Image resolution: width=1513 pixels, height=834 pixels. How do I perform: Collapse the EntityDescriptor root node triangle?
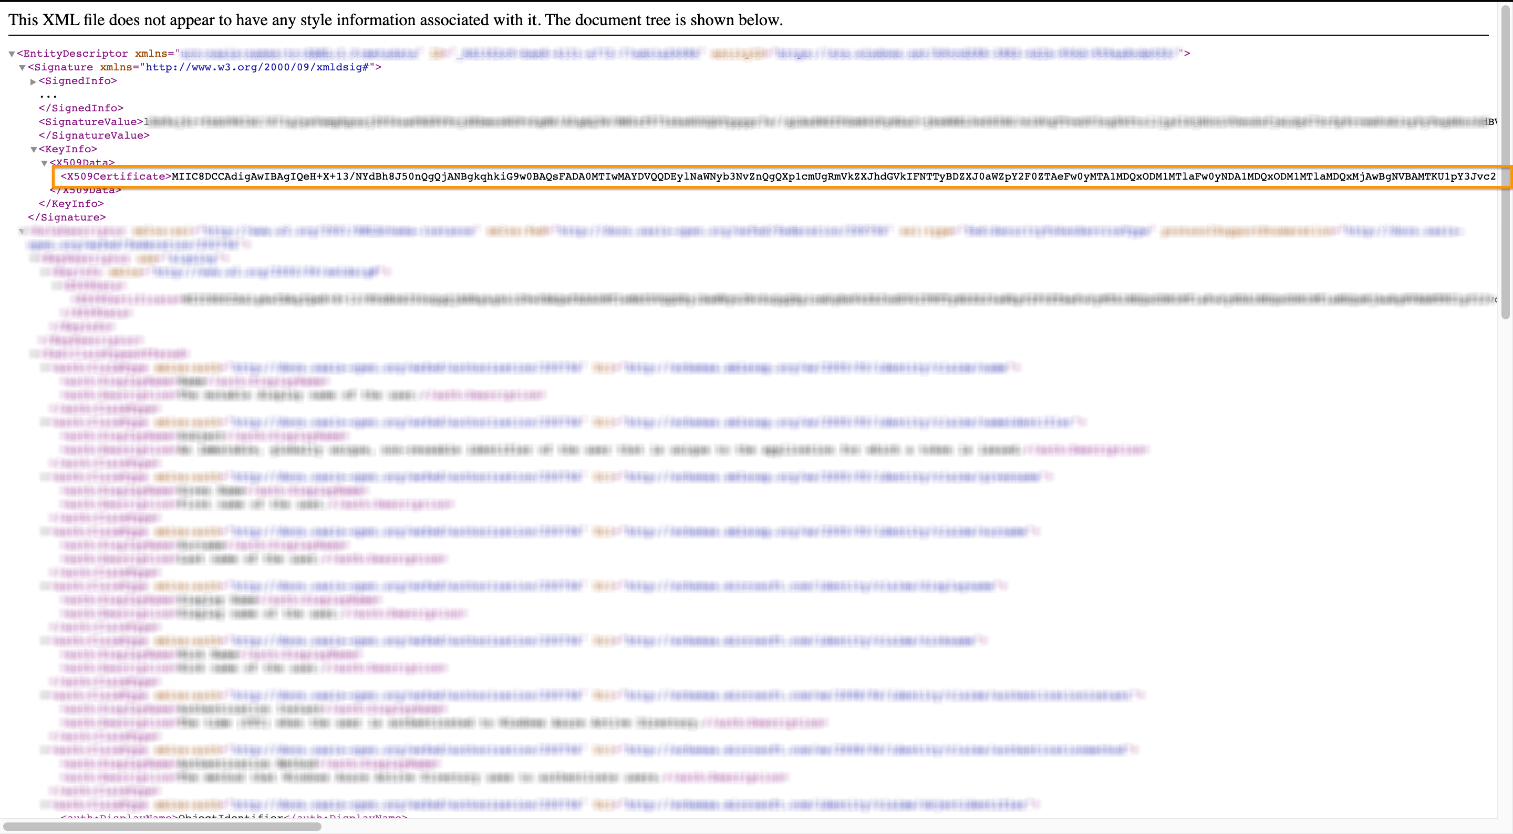tap(12, 54)
